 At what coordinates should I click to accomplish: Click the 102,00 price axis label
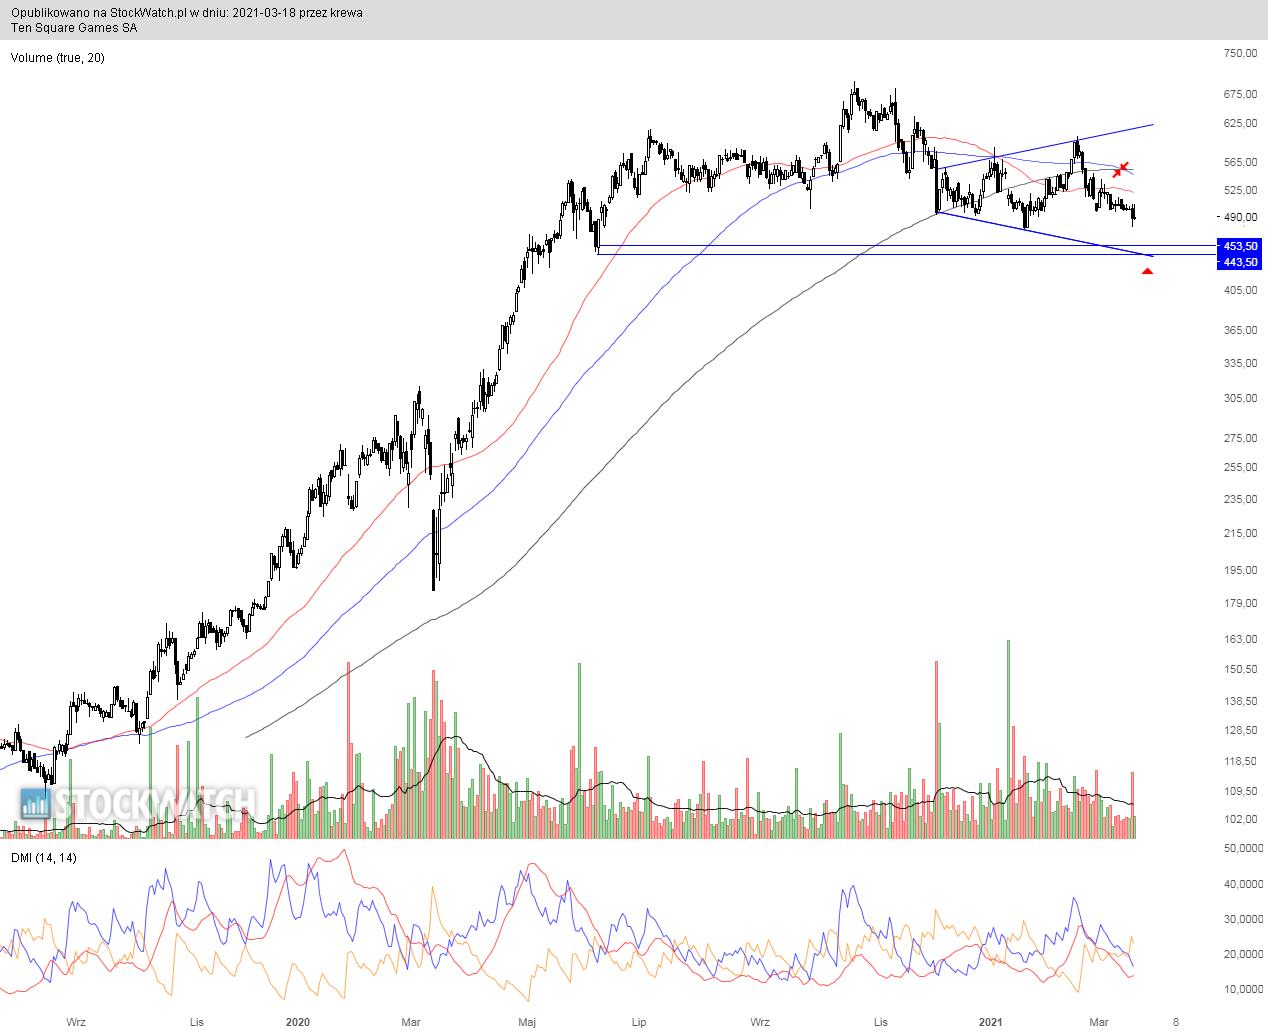1240,819
